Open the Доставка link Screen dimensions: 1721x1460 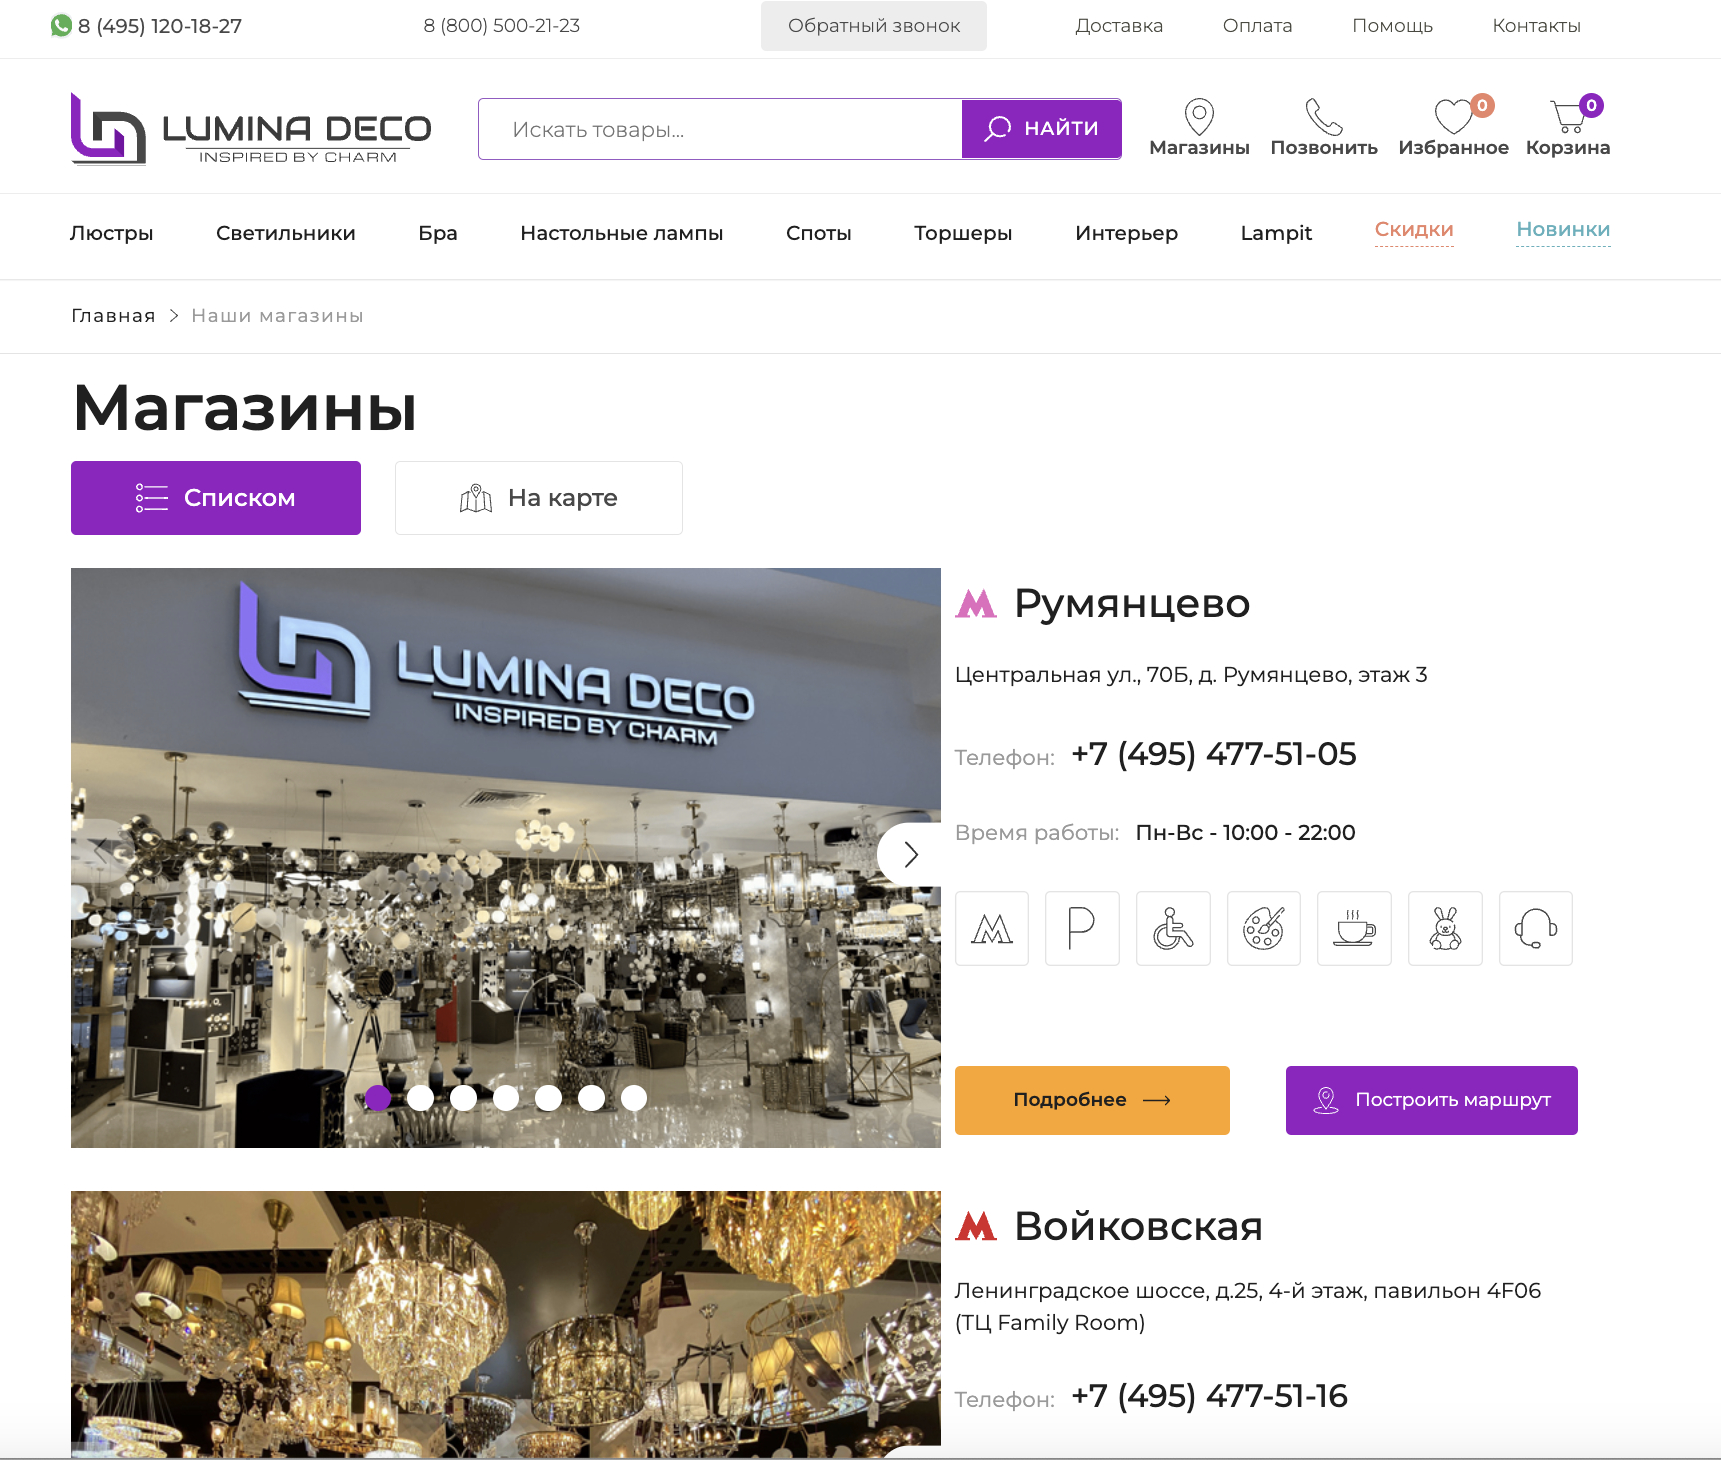pos(1119,26)
